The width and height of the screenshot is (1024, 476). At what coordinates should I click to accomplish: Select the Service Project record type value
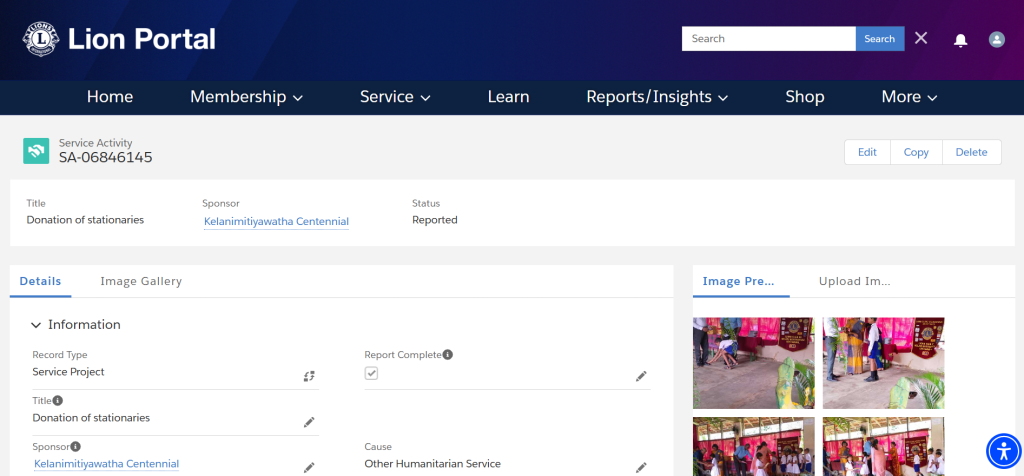[69, 372]
